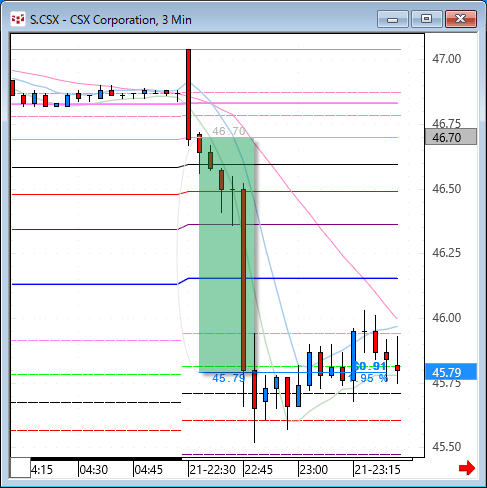Screen dimensions: 487x488
Task: Click the red scroll-right arrow
Action: [466, 468]
